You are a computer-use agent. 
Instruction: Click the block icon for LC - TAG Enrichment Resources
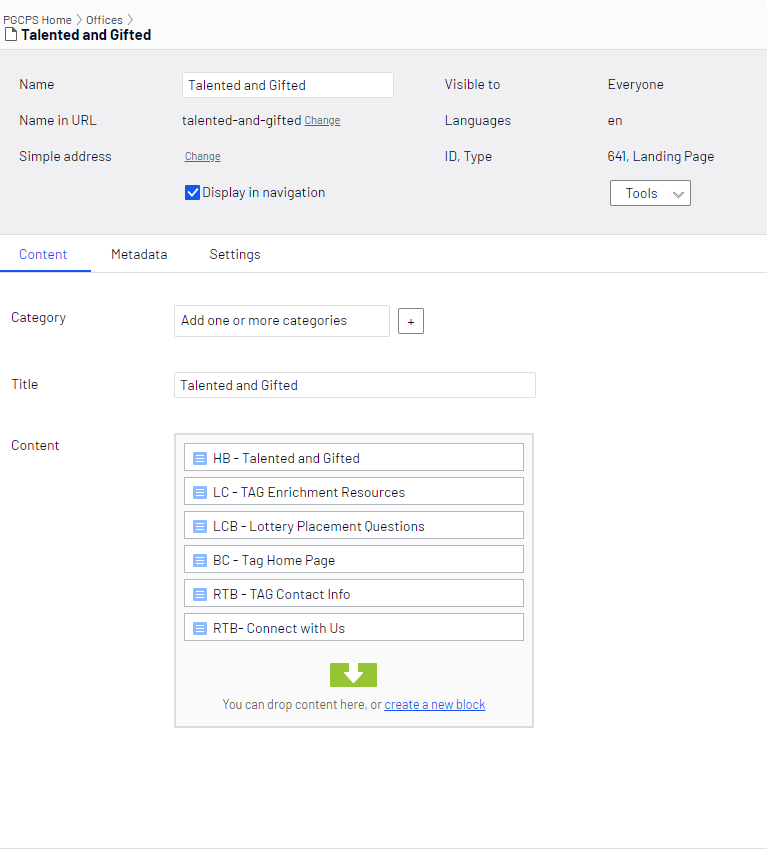pos(199,492)
